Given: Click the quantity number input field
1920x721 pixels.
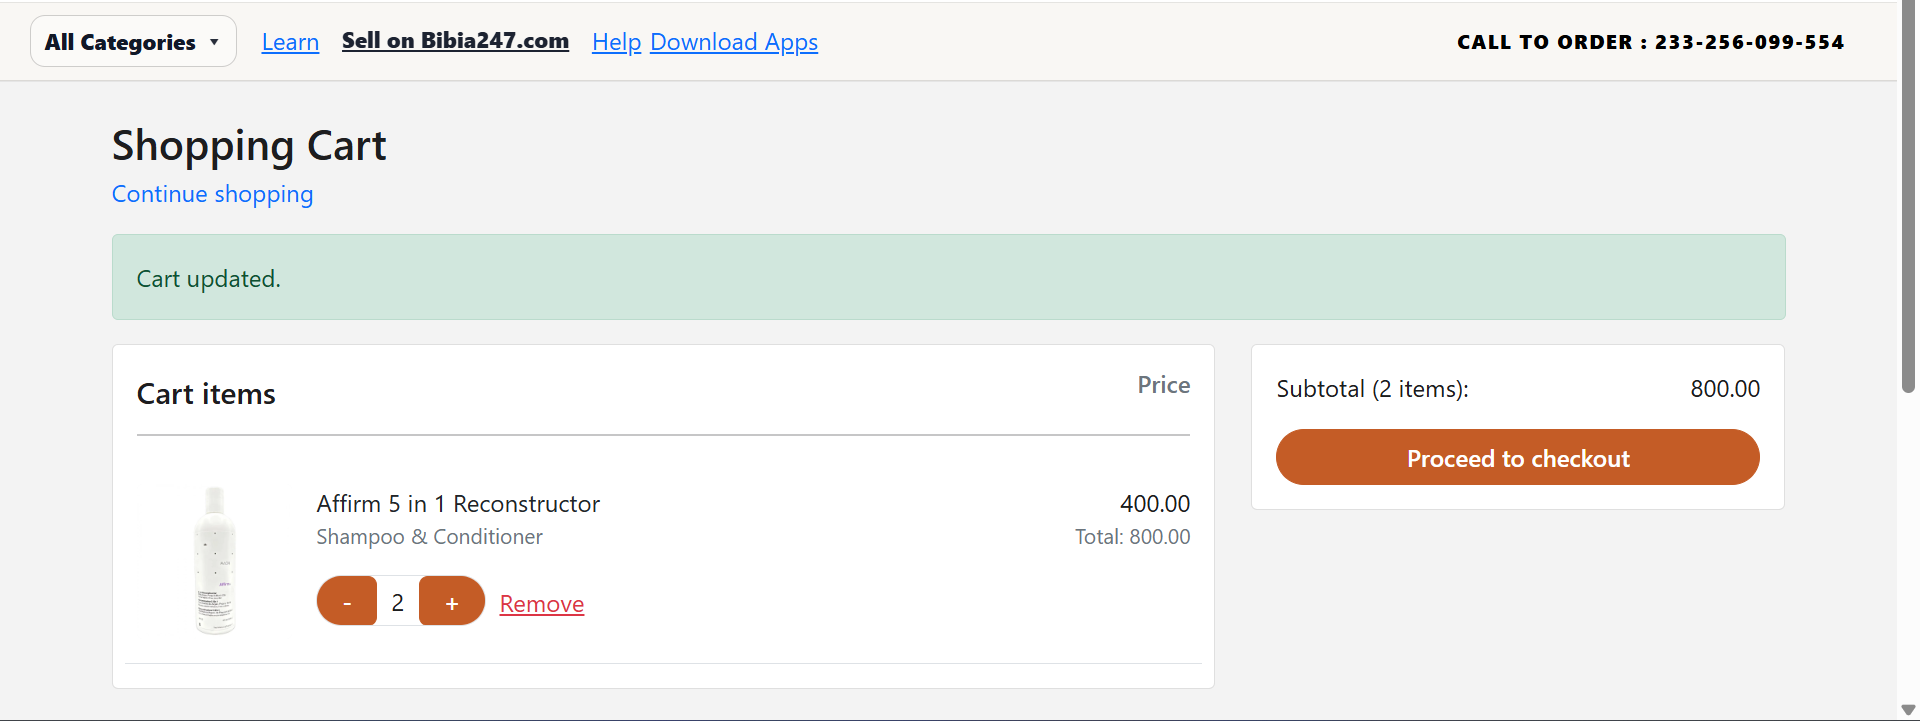Looking at the screenshot, I should point(398,601).
